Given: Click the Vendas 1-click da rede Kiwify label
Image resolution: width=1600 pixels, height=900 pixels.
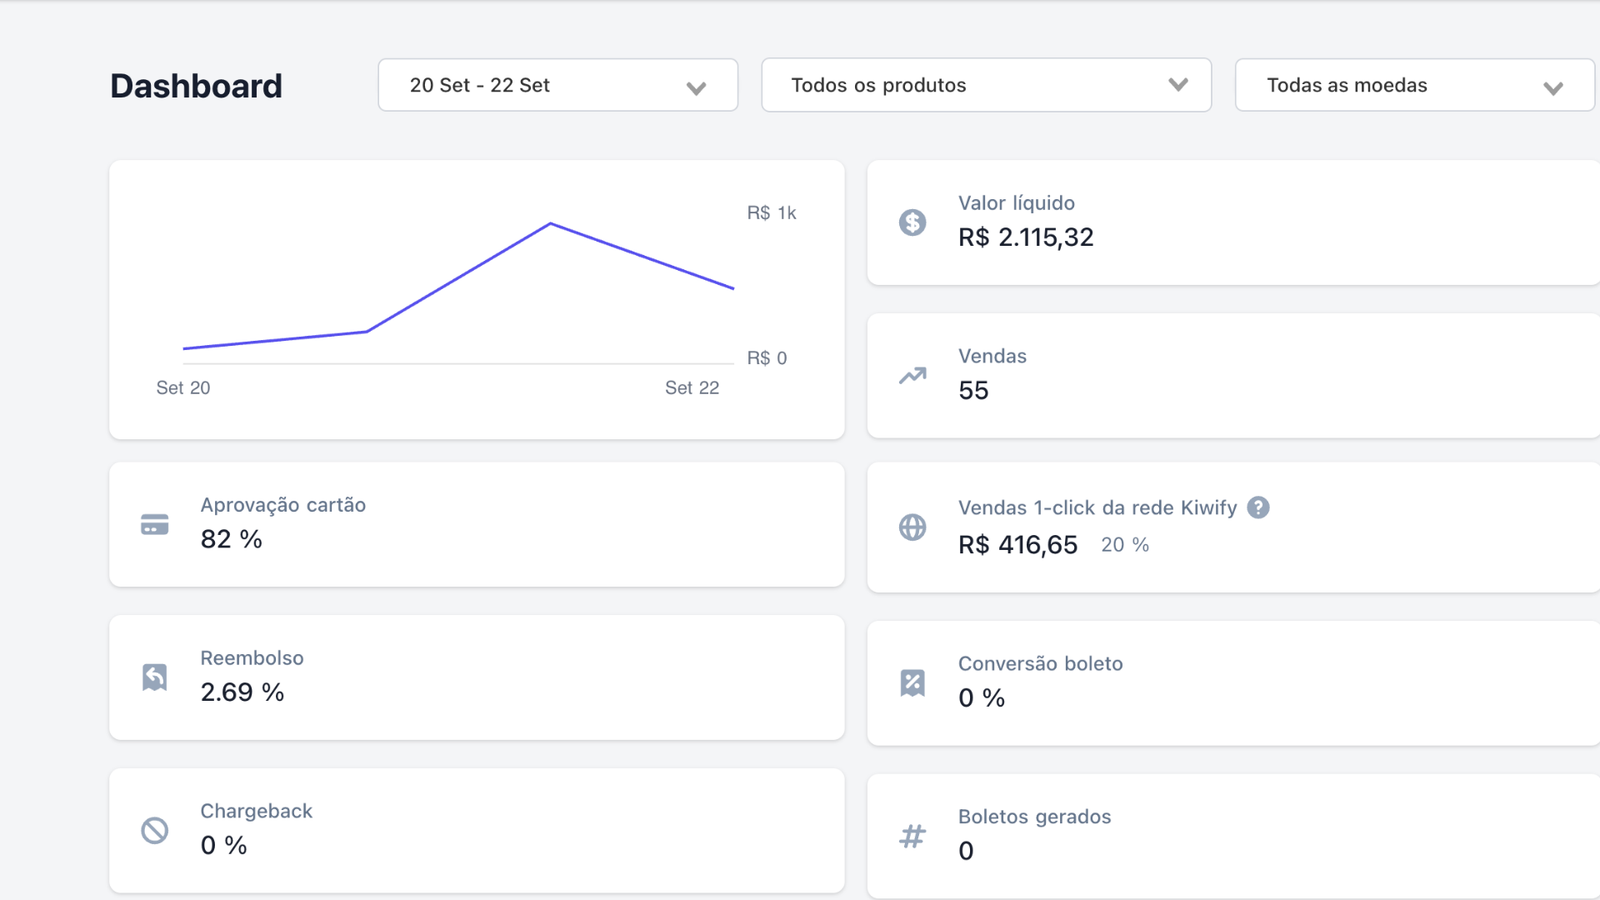Looking at the screenshot, I should 1097,508.
